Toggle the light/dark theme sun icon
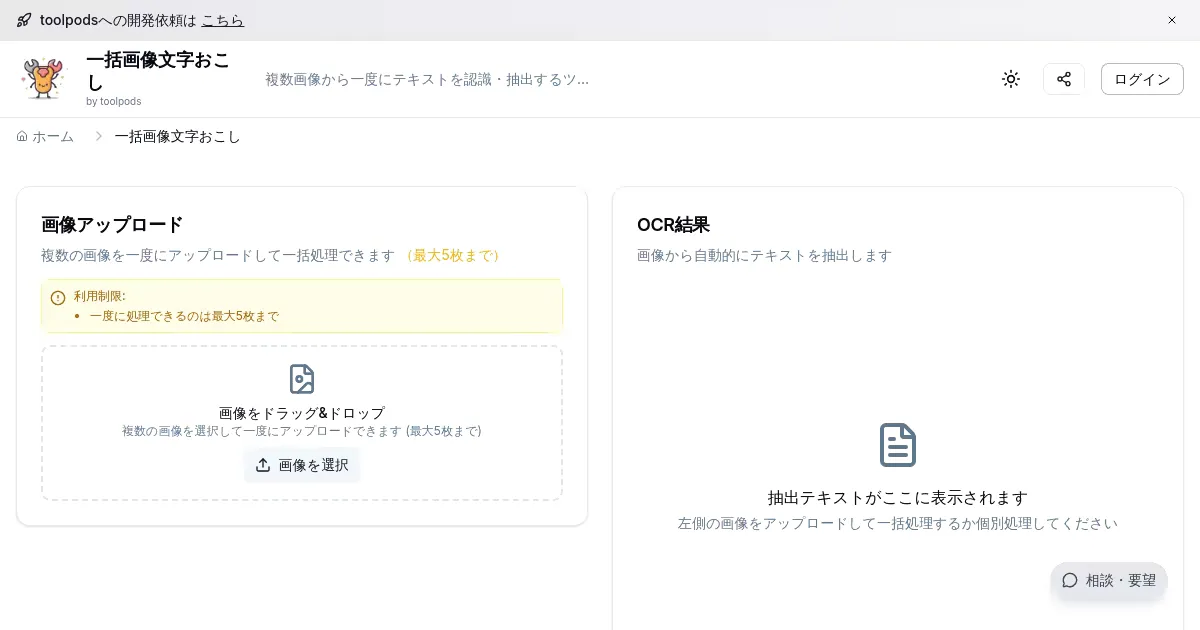Viewport: 1200px width, 630px height. tap(1011, 79)
